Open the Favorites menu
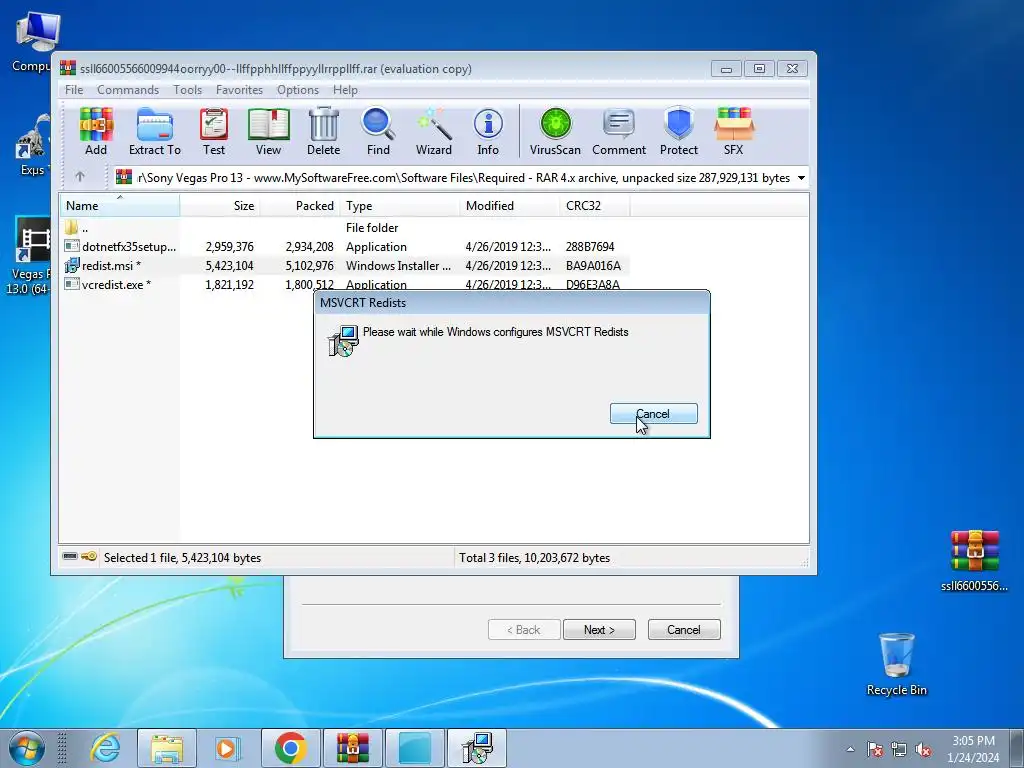The height and width of the screenshot is (768, 1024). (x=239, y=89)
